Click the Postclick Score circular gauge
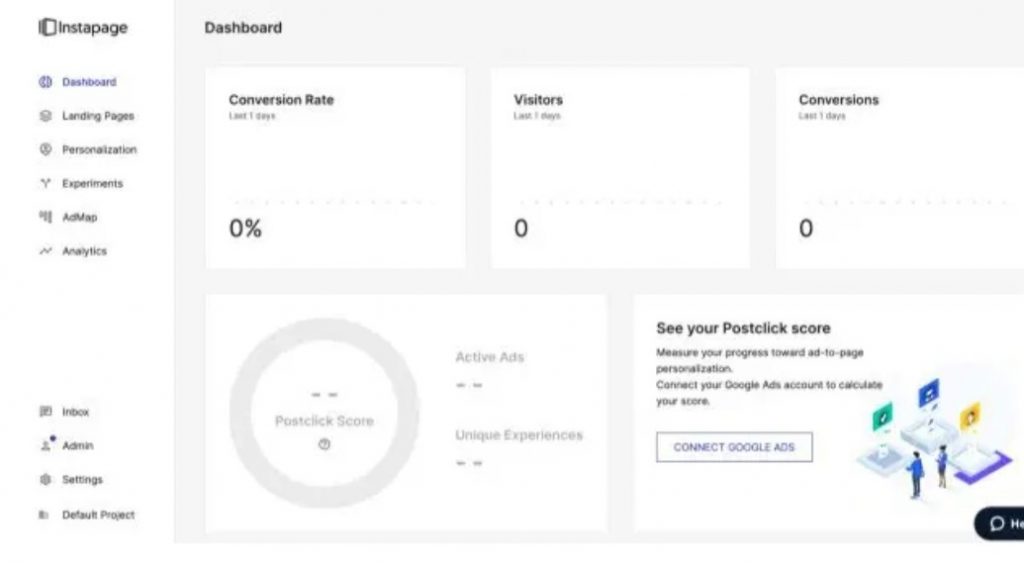 click(x=324, y=413)
